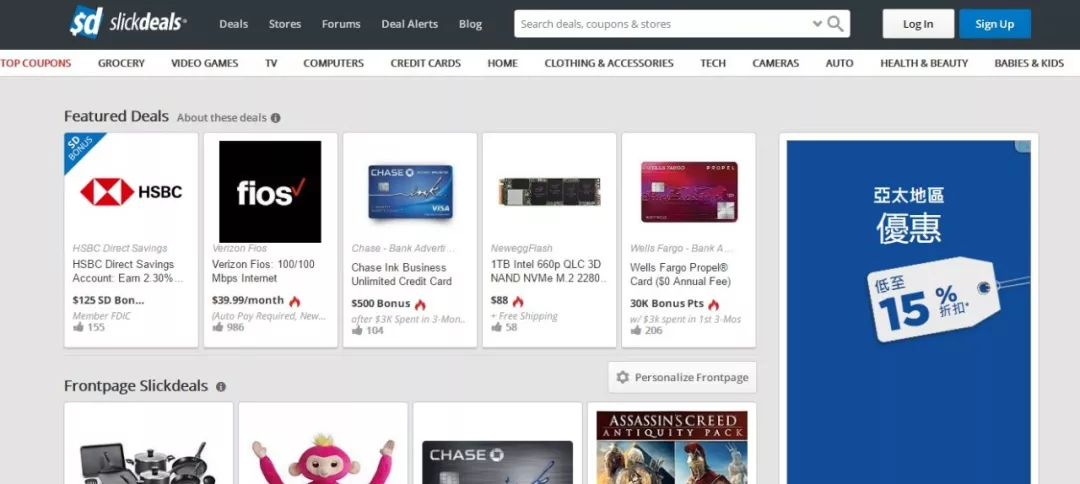Viewport: 1080px width, 484px height.
Task: Click the NeweggFlash store name
Action: (521, 248)
